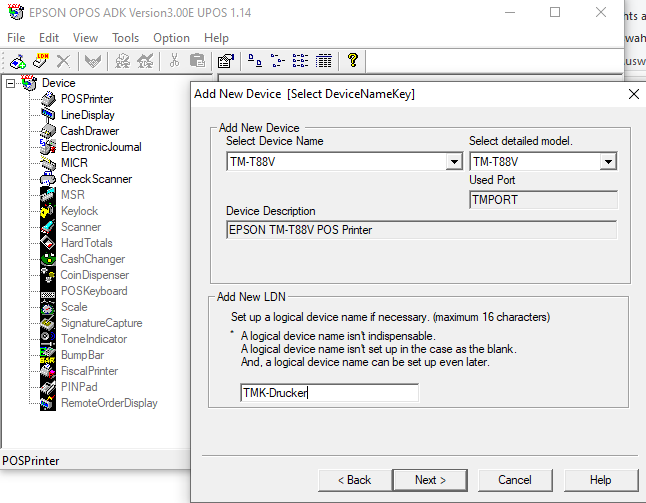Click the Cut scissors toolbar icon
The image size is (646, 503).
[x=174, y=61]
